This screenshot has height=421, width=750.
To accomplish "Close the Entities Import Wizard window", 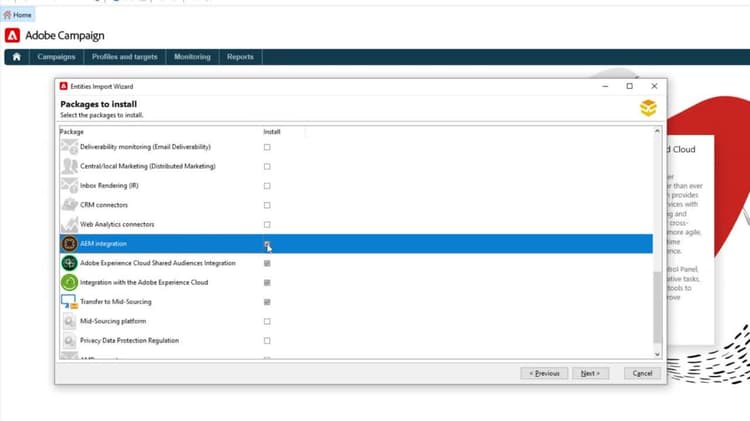I will (x=654, y=86).
